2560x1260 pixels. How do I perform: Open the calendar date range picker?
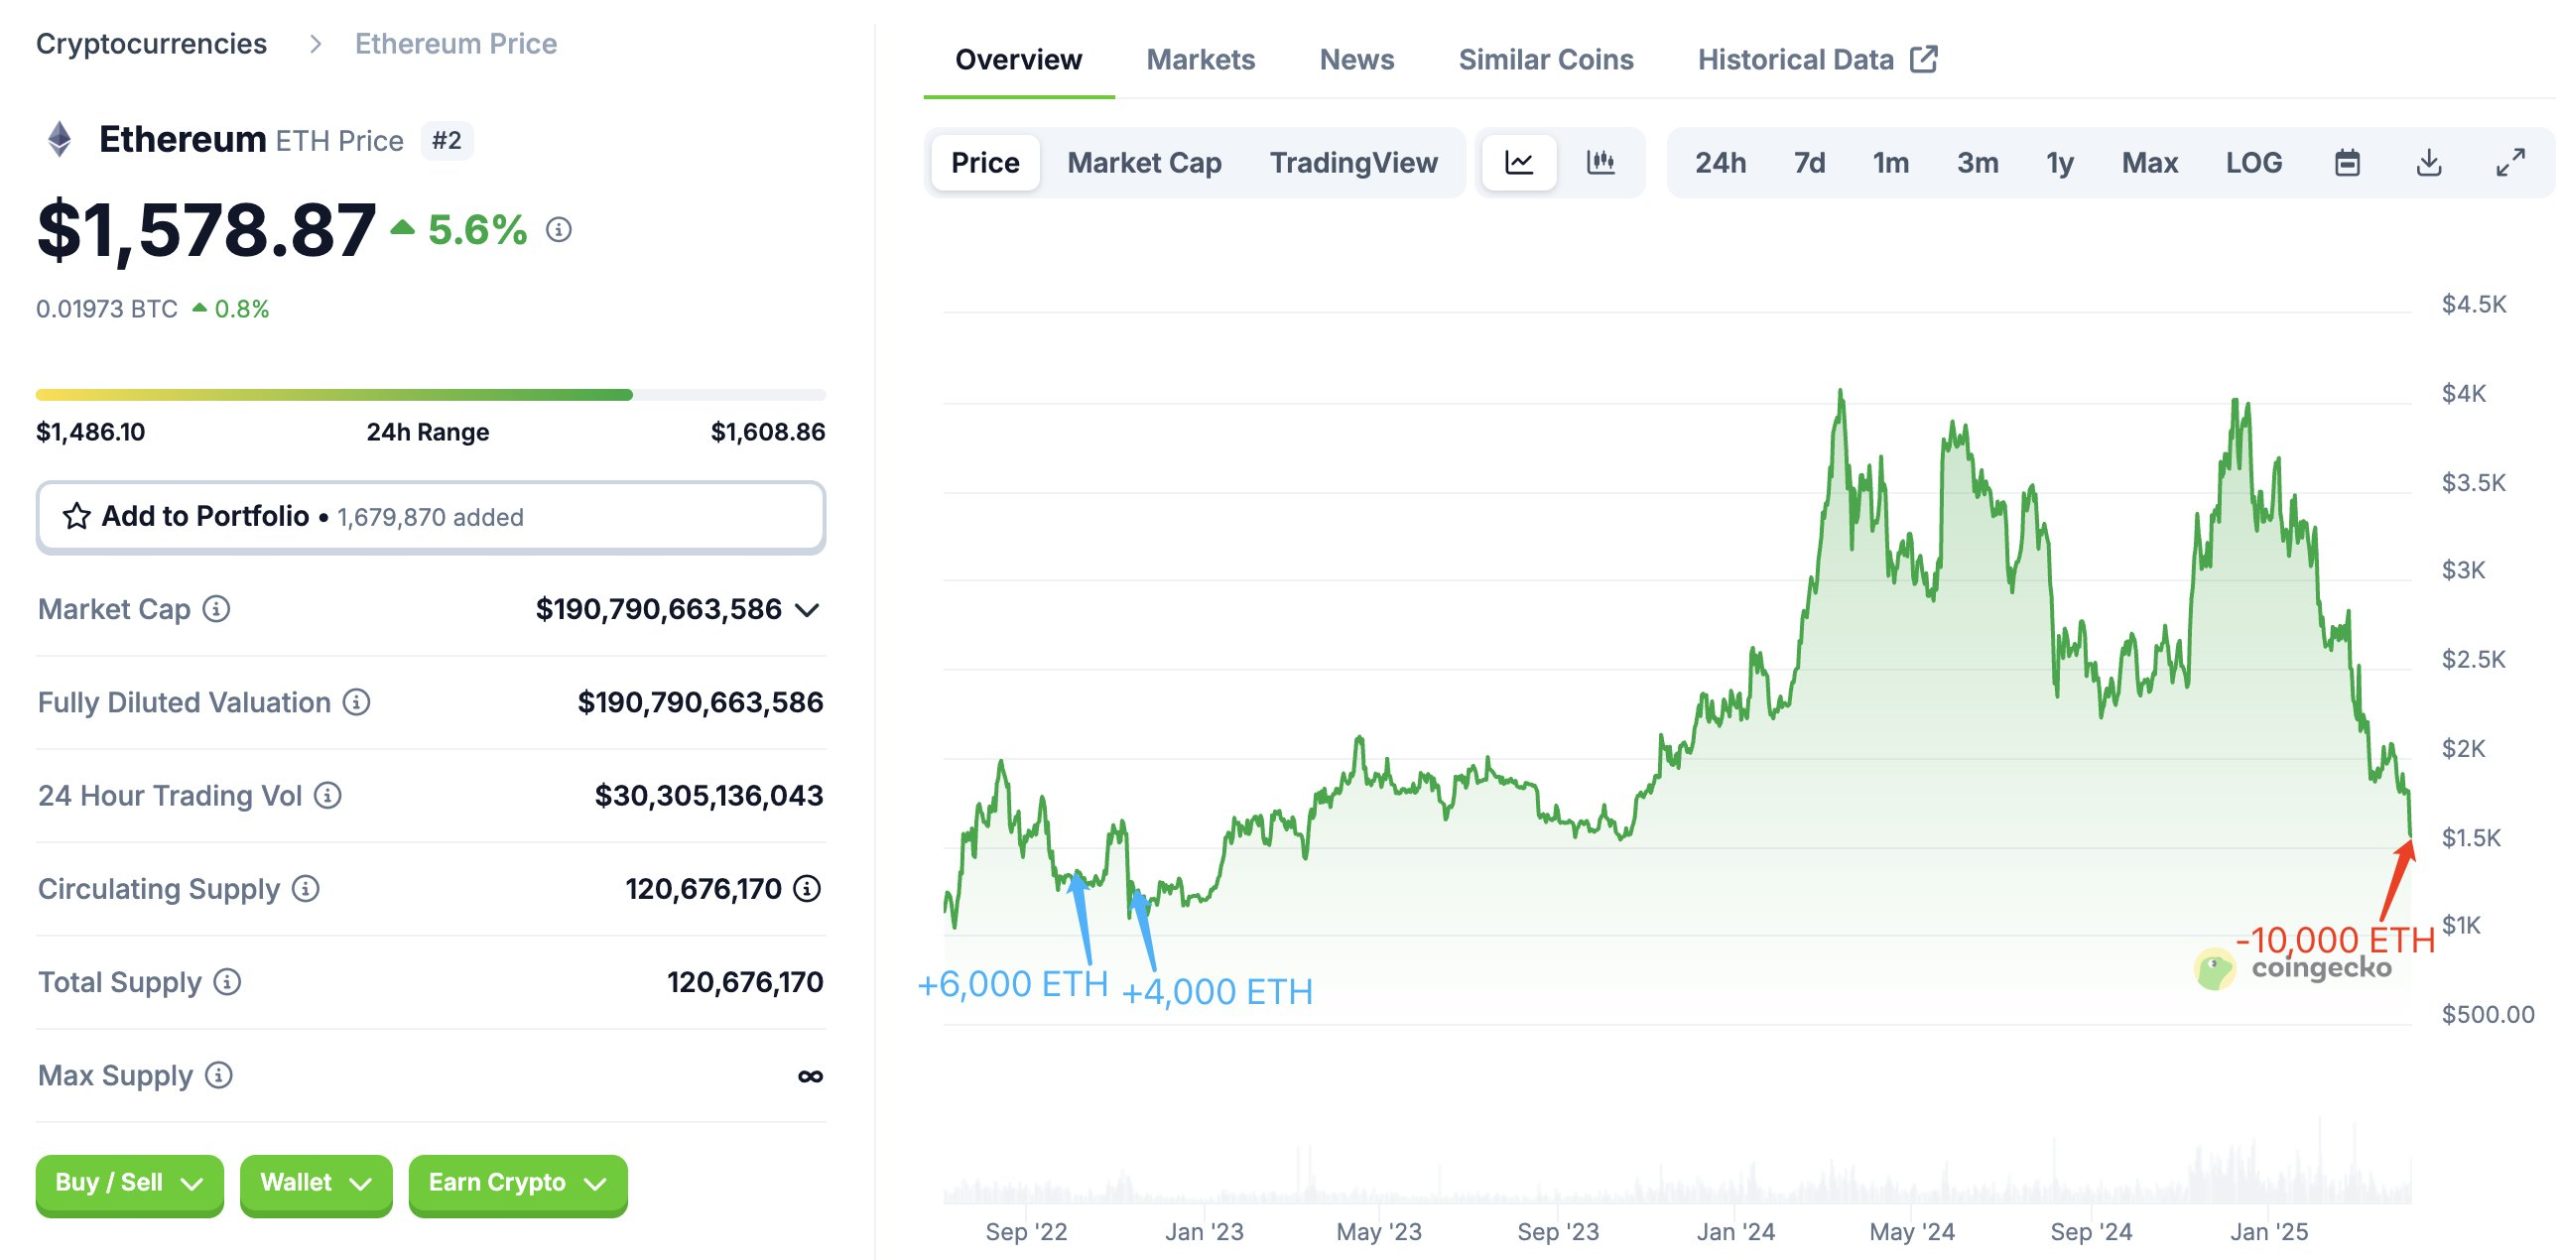point(2347,162)
